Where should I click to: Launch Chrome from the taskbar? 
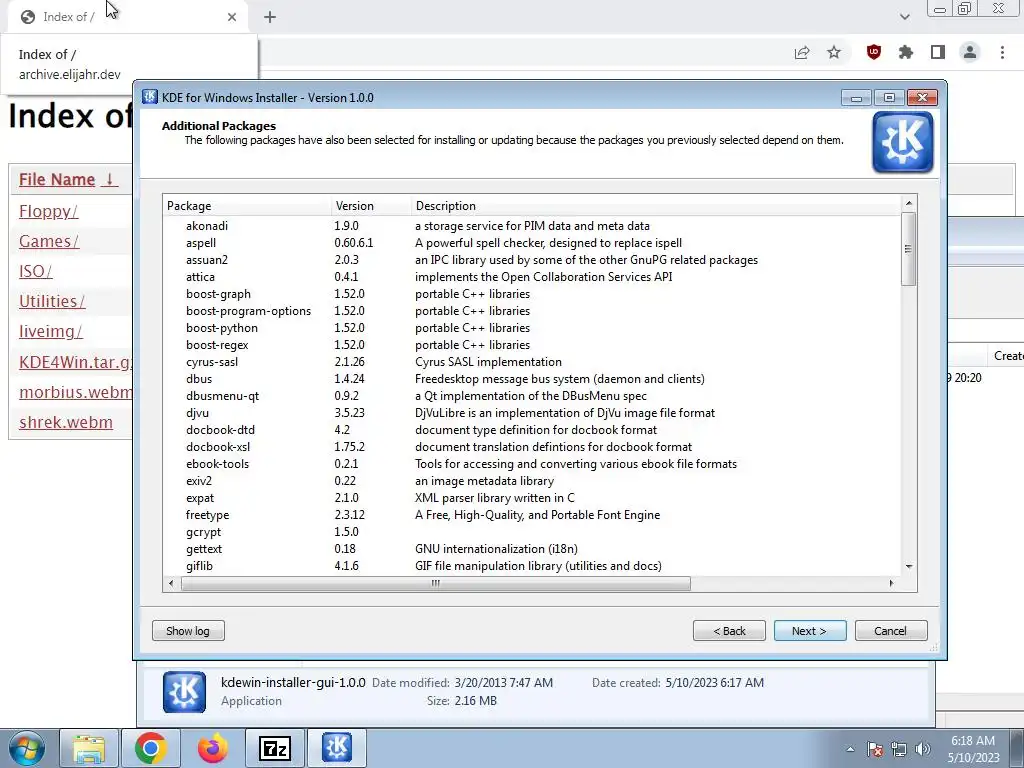pyautogui.click(x=150, y=748)
